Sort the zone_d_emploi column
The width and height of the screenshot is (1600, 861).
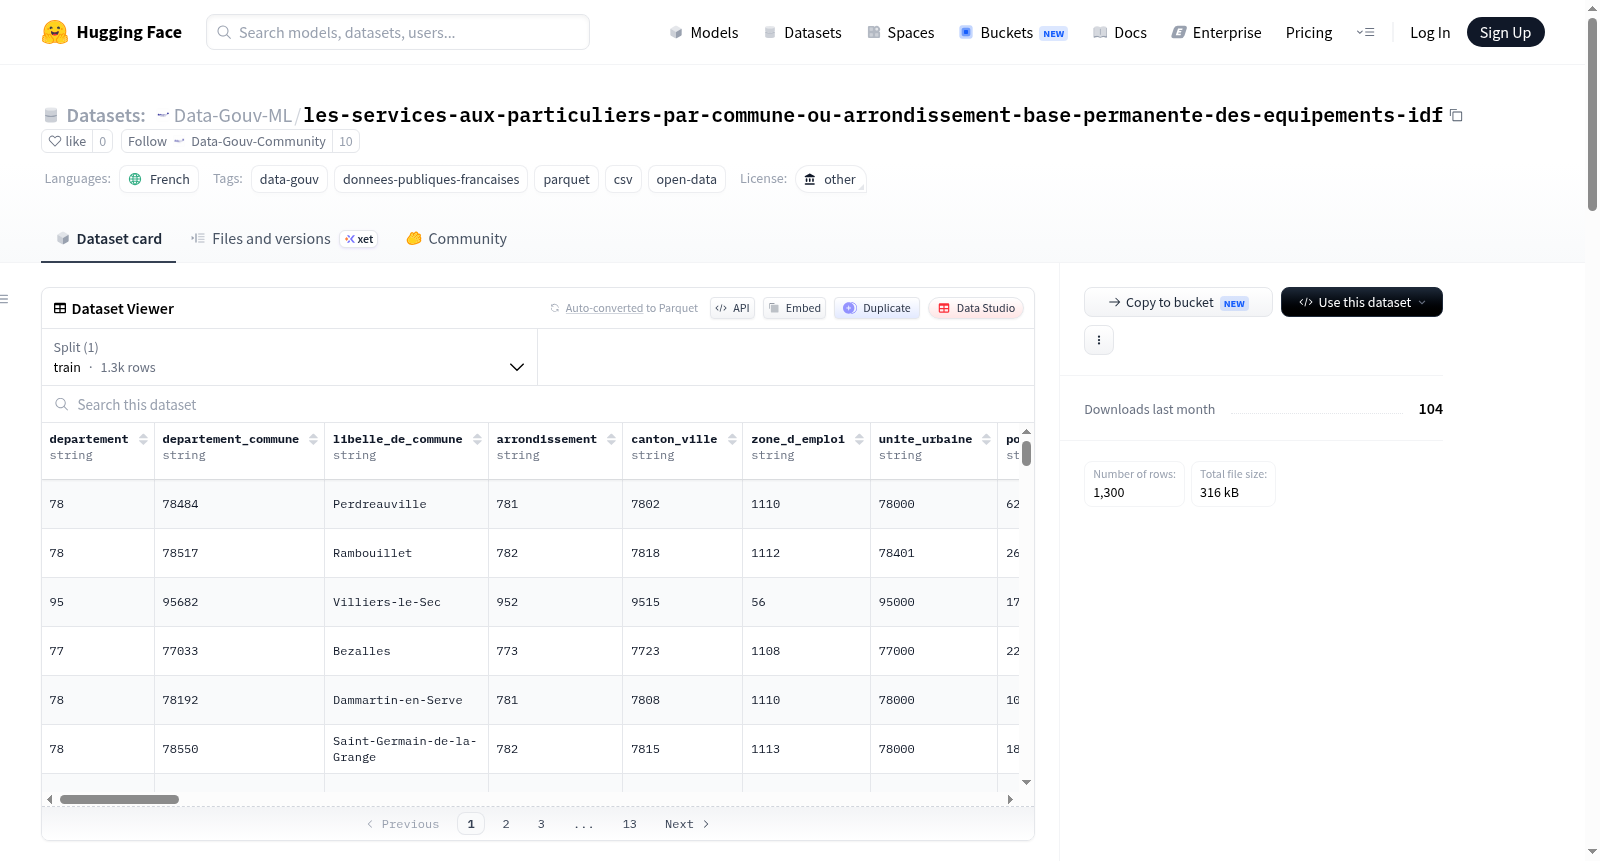click(859, 439)
